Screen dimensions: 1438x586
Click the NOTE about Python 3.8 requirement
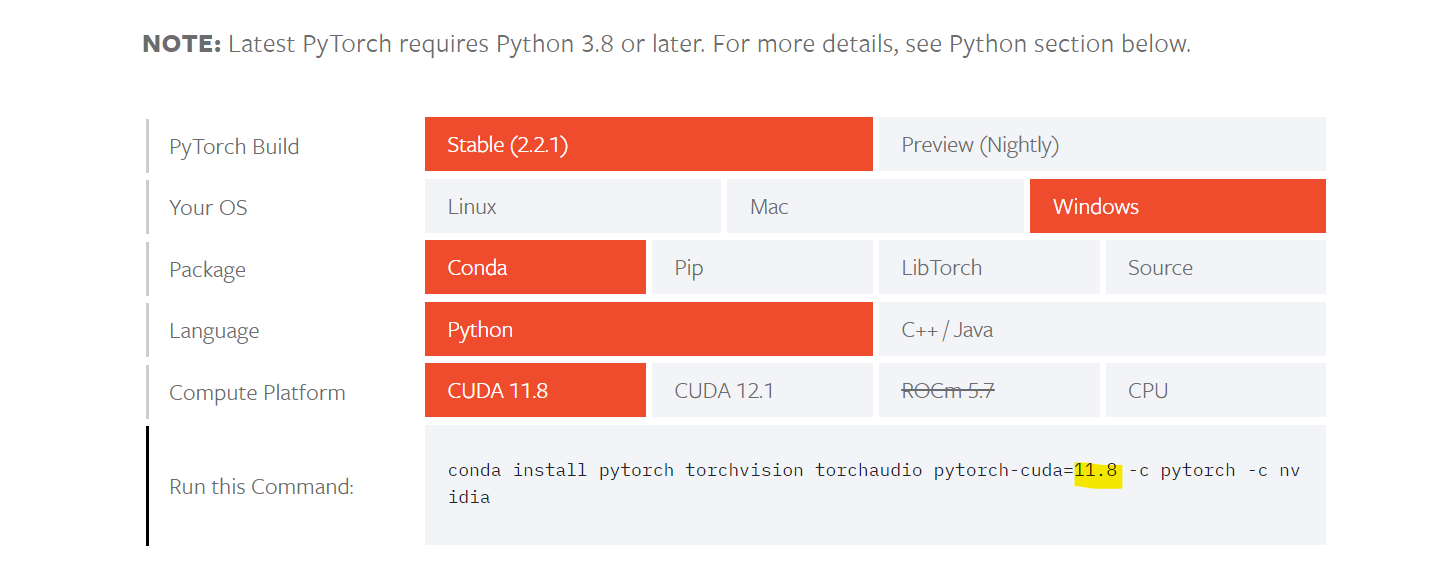[x=667, y=44]
